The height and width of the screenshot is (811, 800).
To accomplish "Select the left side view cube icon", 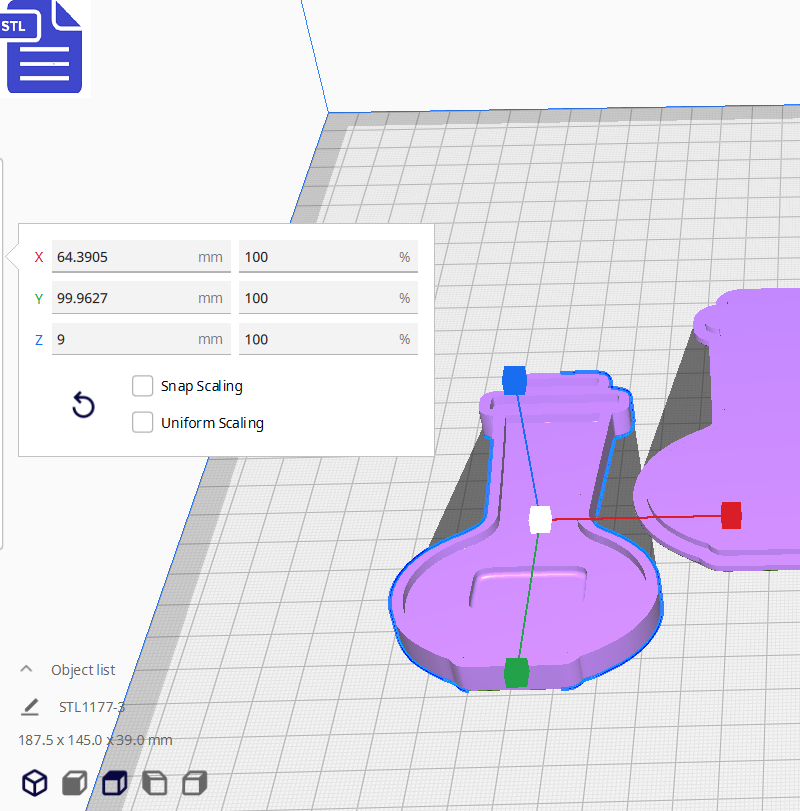I will click(x=155, y=782).
